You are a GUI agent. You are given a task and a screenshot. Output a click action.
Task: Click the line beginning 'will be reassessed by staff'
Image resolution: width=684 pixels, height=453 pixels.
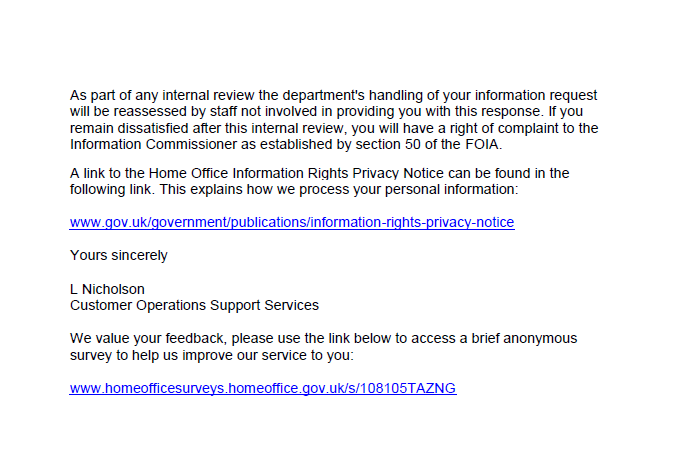326,111
